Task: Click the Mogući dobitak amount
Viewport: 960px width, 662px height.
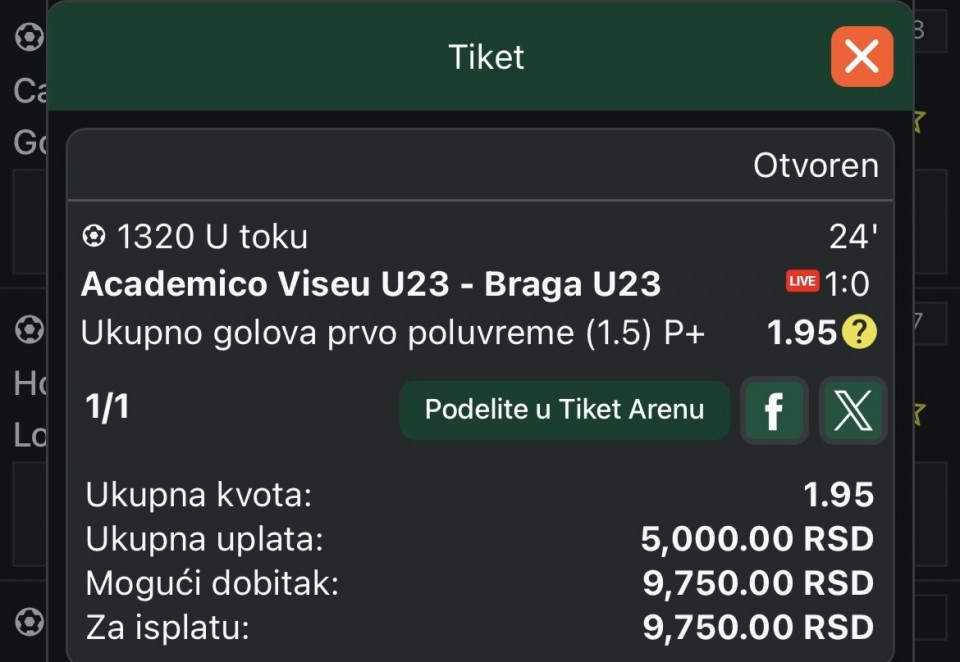Action: click(x=757, y=583)
